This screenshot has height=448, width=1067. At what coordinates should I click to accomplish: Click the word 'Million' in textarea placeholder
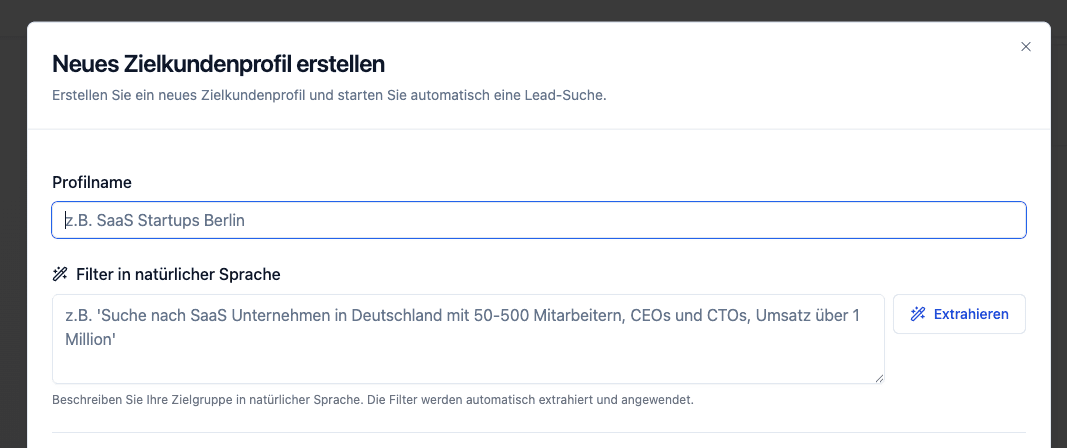pyautogui.click(x=90, y=340)
